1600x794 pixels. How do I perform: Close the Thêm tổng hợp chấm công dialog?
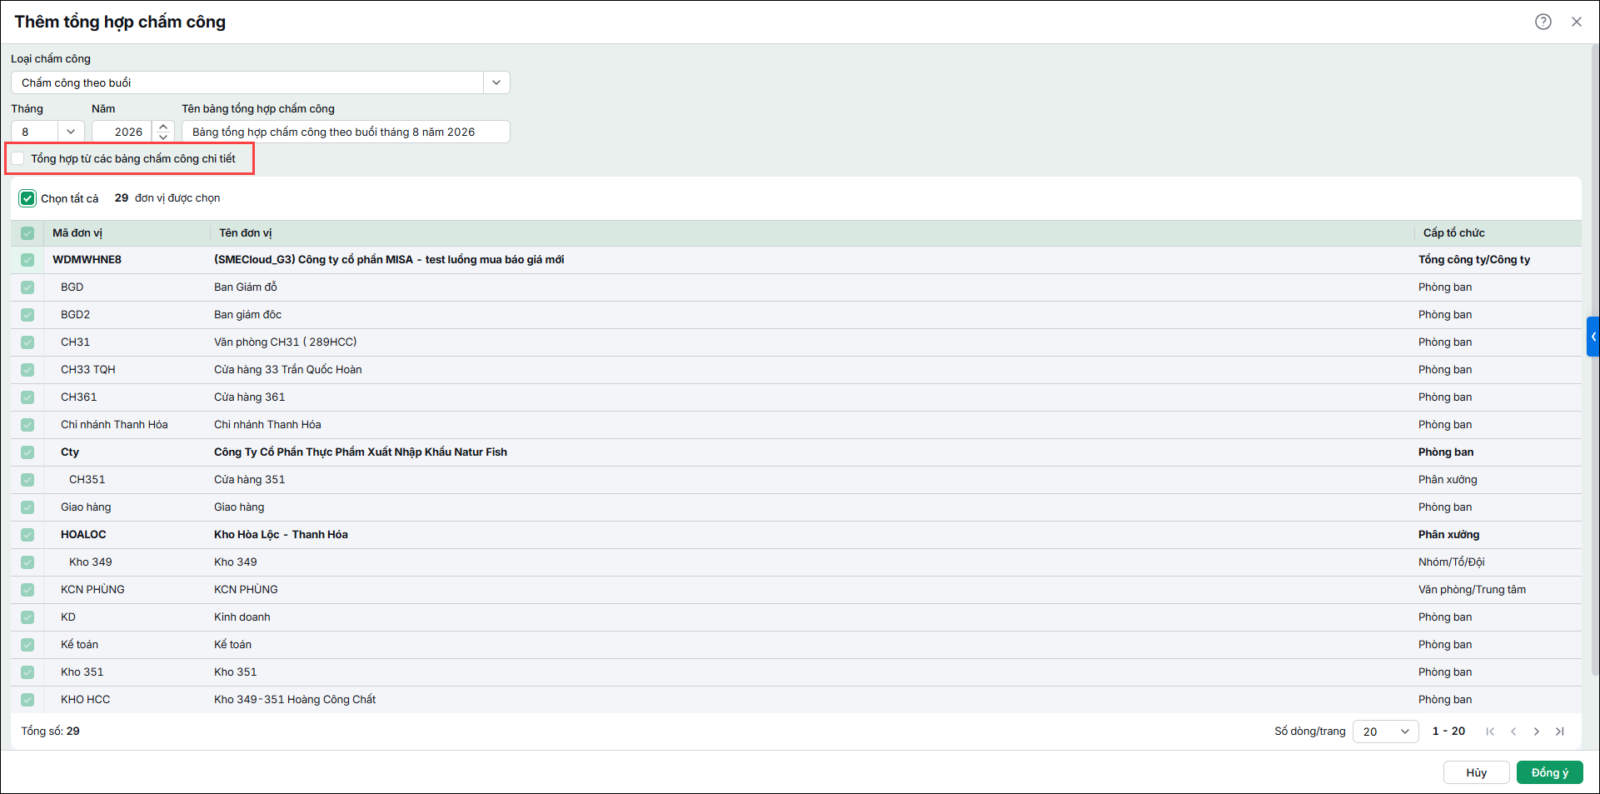pyautogui.click(x=1576, y=22)
